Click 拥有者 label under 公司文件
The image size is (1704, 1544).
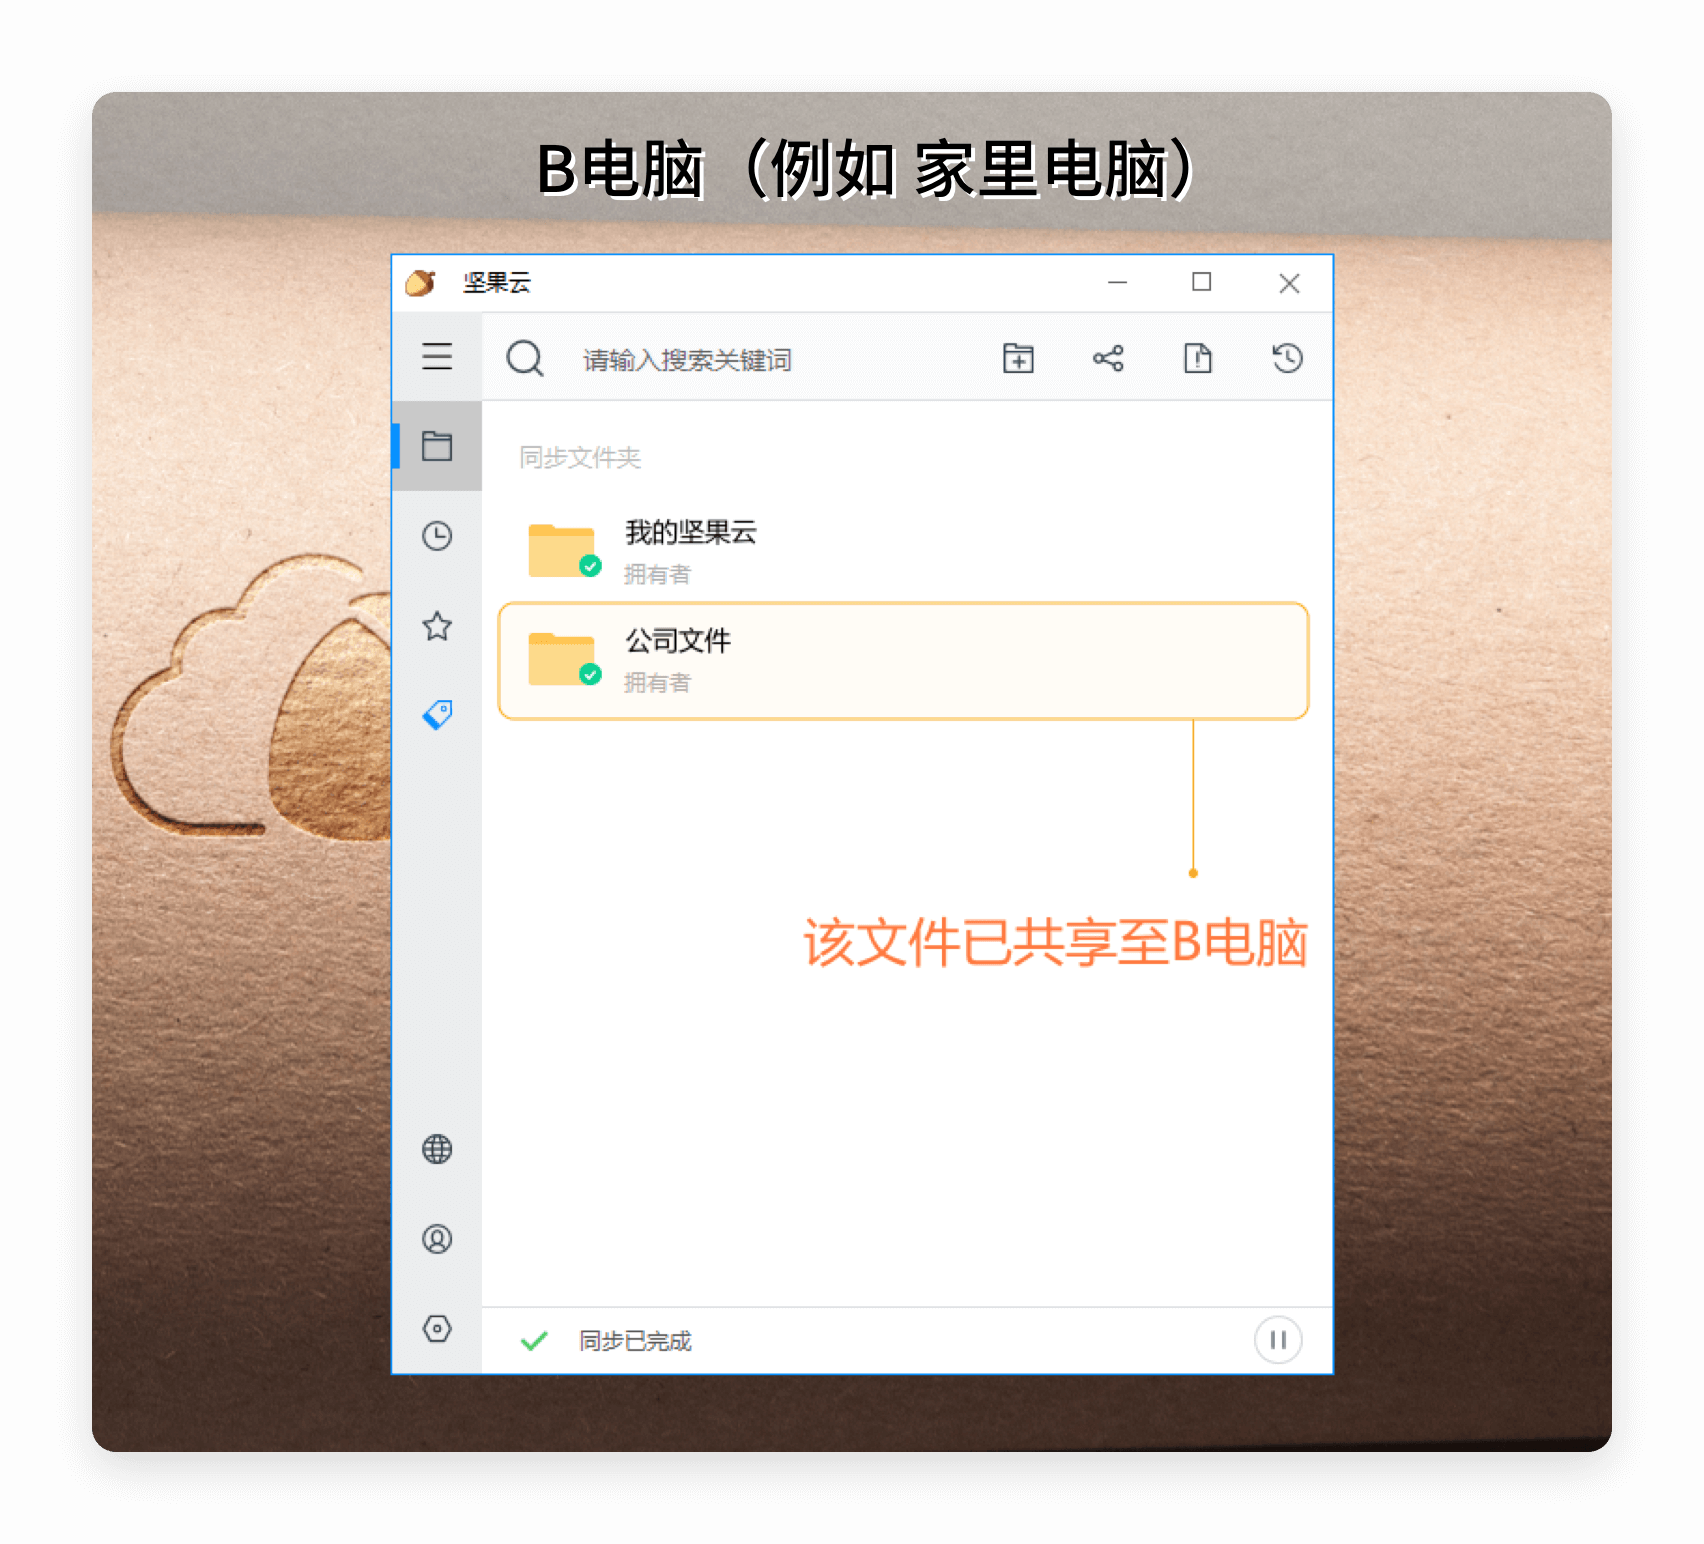pos(657,683)
